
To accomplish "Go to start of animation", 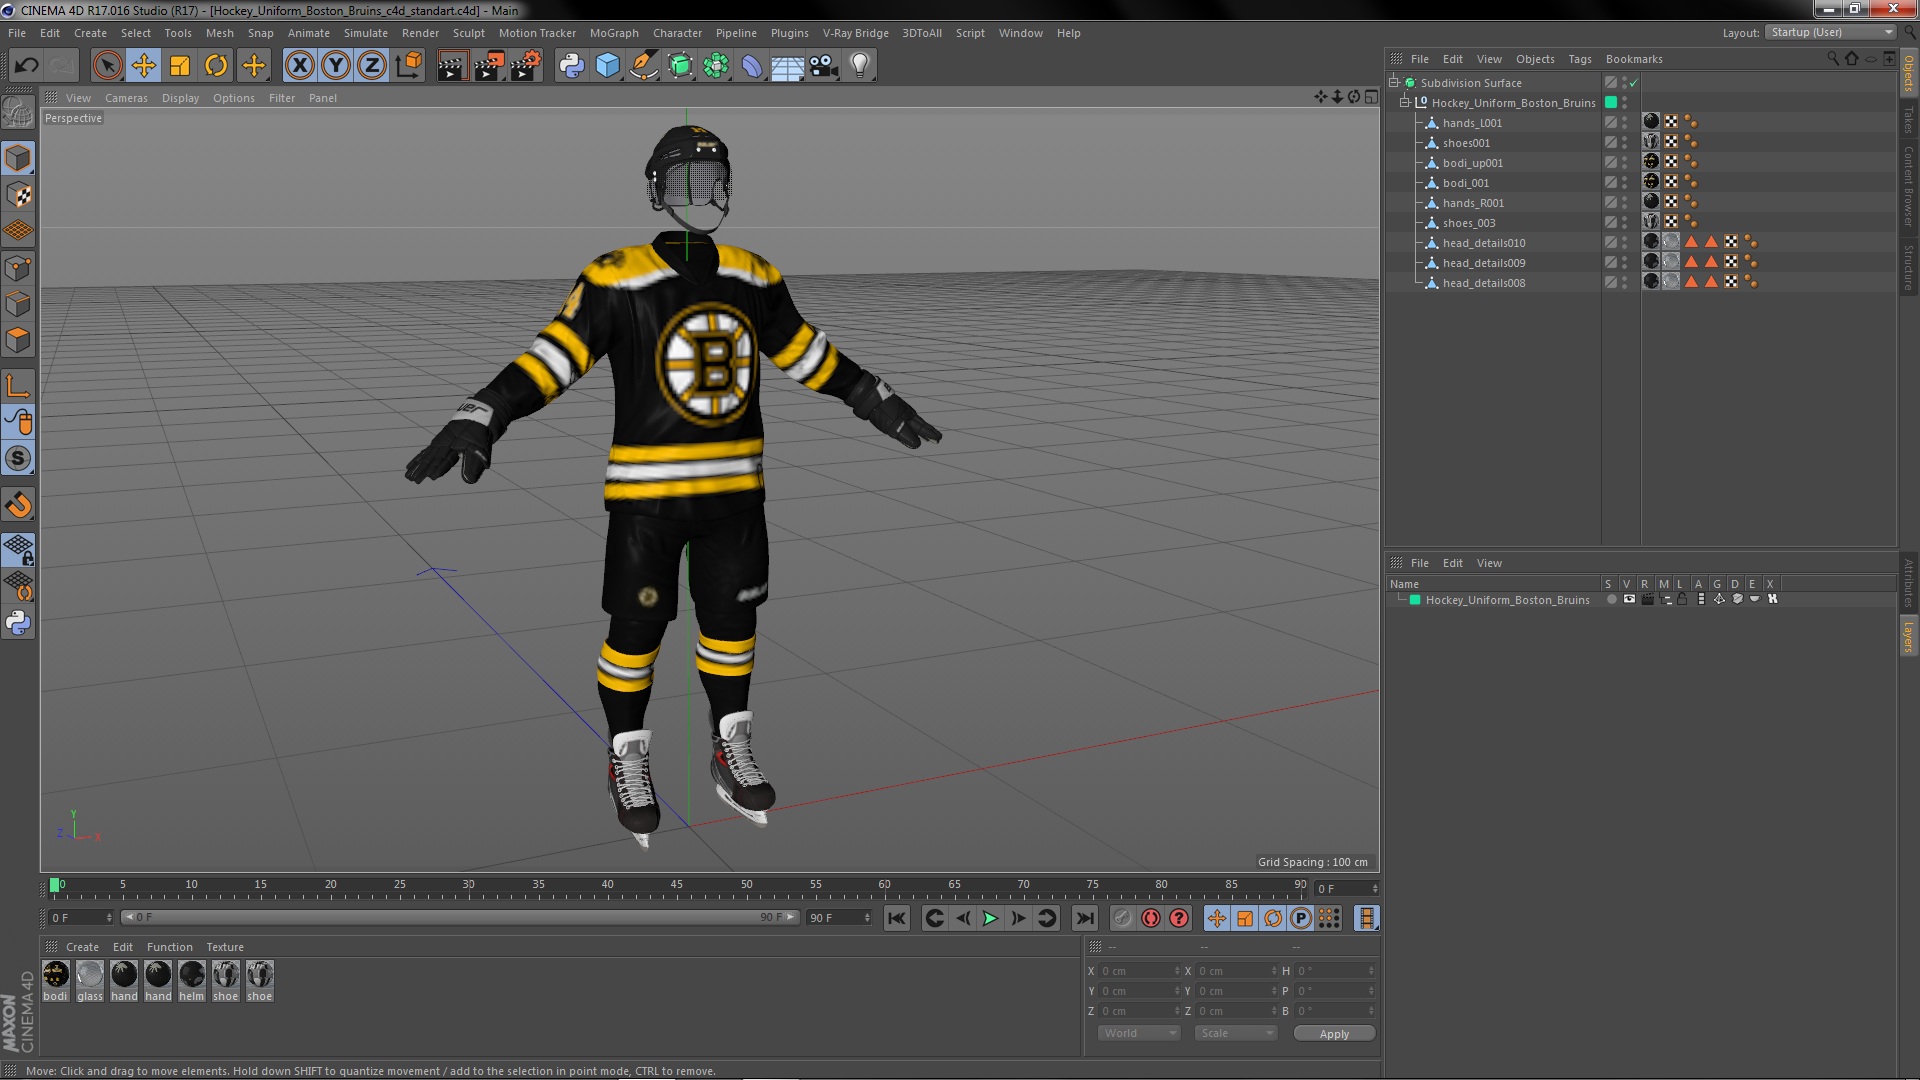I will [897, 918].
